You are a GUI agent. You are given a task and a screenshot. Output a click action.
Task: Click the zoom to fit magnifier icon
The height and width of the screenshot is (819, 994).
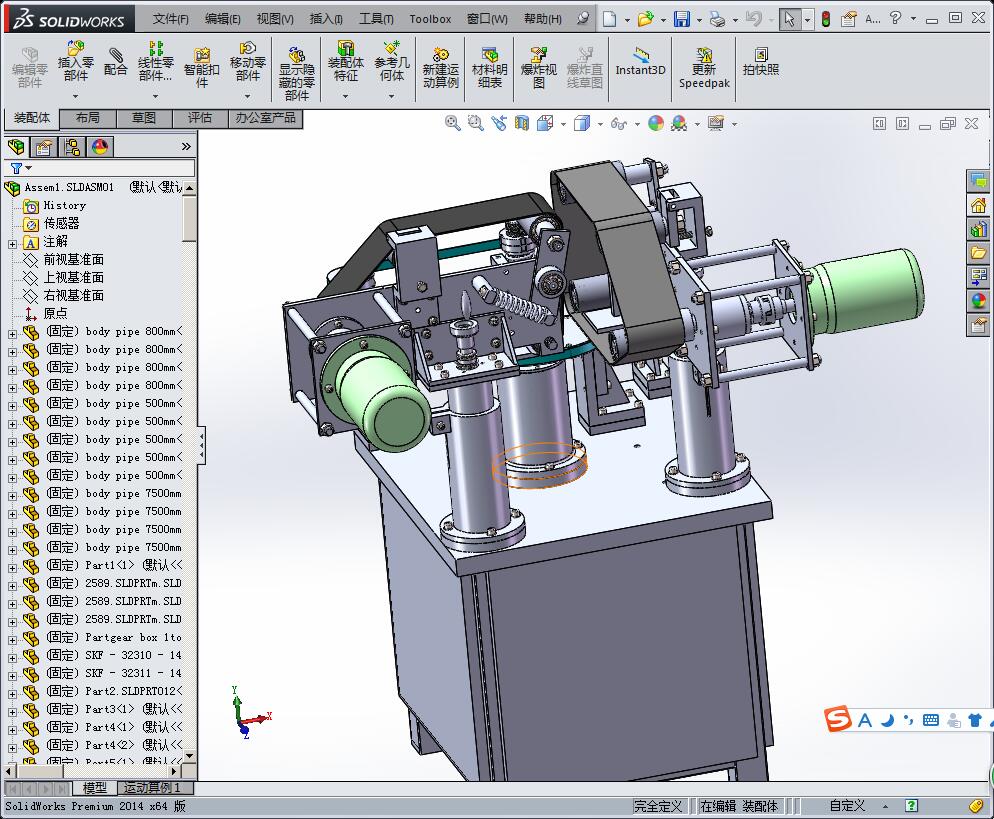point(453,123)
